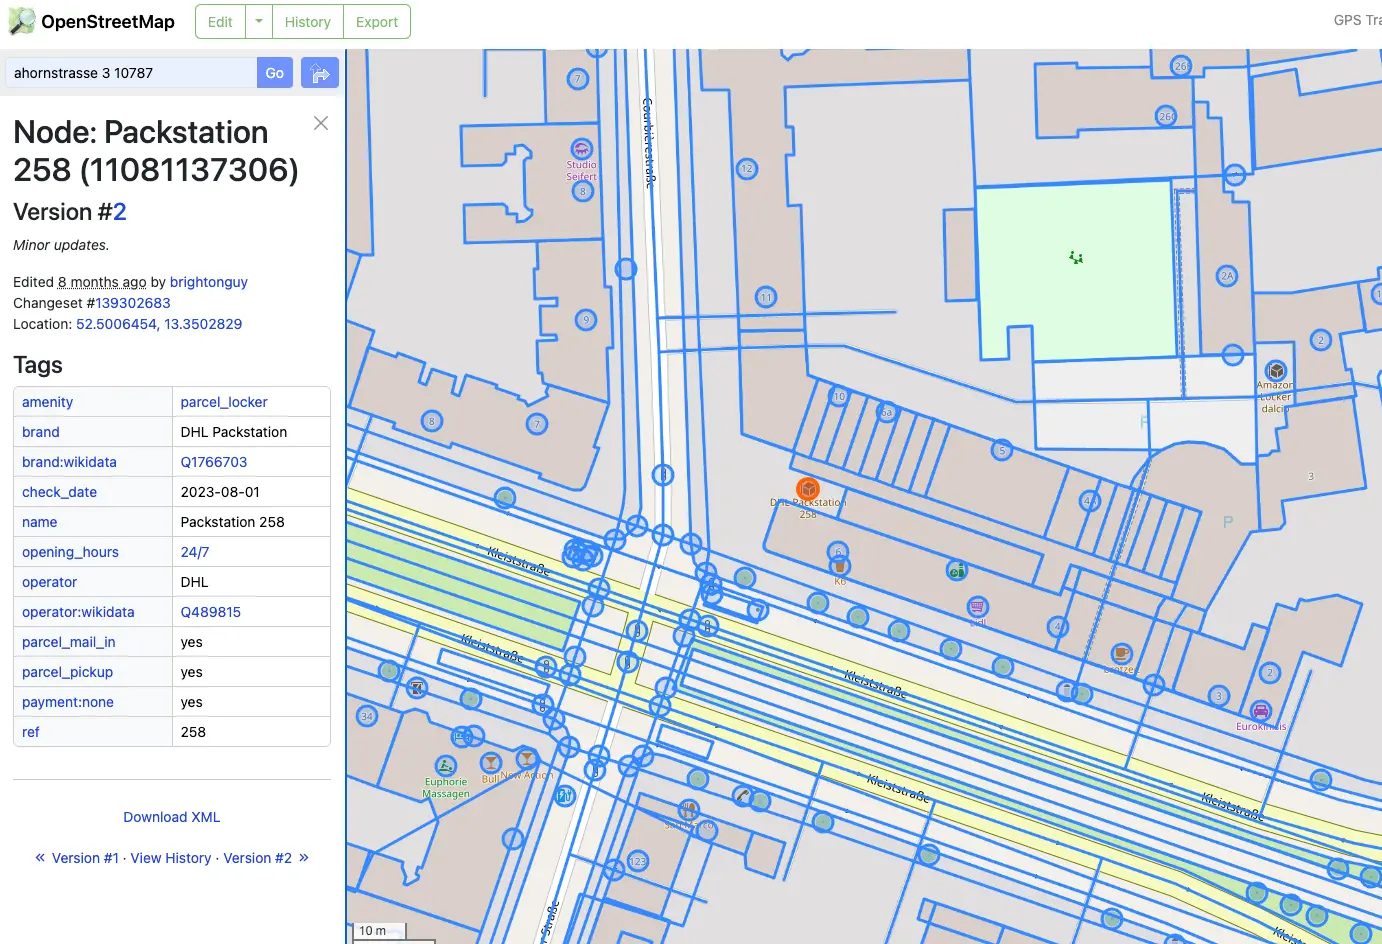The height and width of the screenshot is (944, 1382).
Task: Open GPS Traces in the header
Action: pyautogui.click(x=1357, y=20)
